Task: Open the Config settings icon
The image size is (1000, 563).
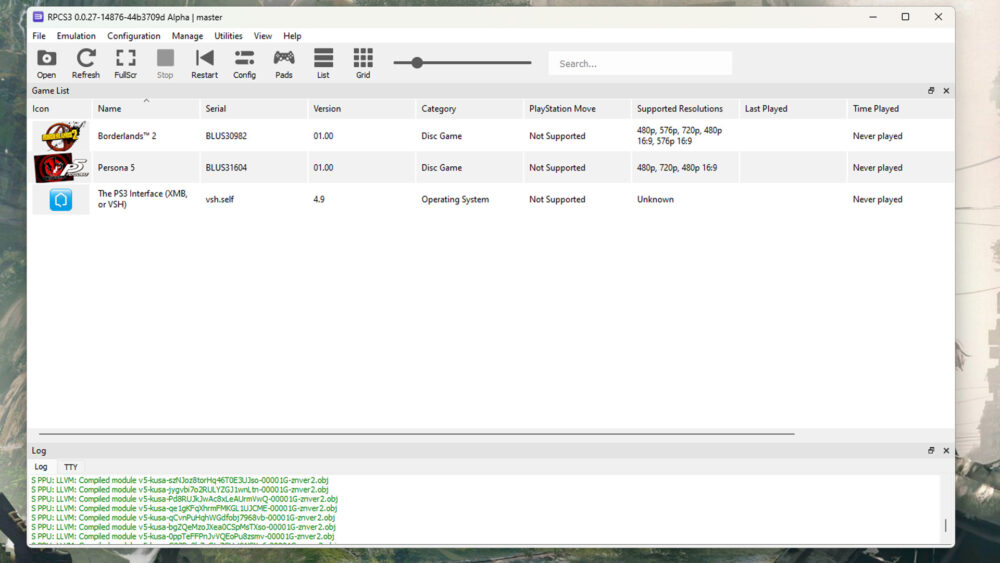Action: [x=244, y=63]
